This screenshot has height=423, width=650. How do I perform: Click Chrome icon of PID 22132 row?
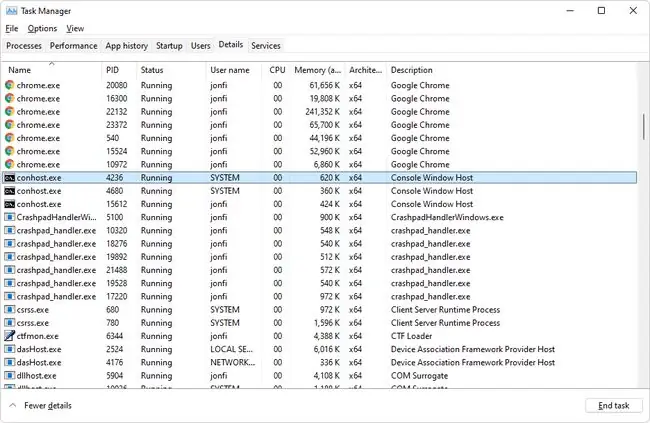click(10, 112)
